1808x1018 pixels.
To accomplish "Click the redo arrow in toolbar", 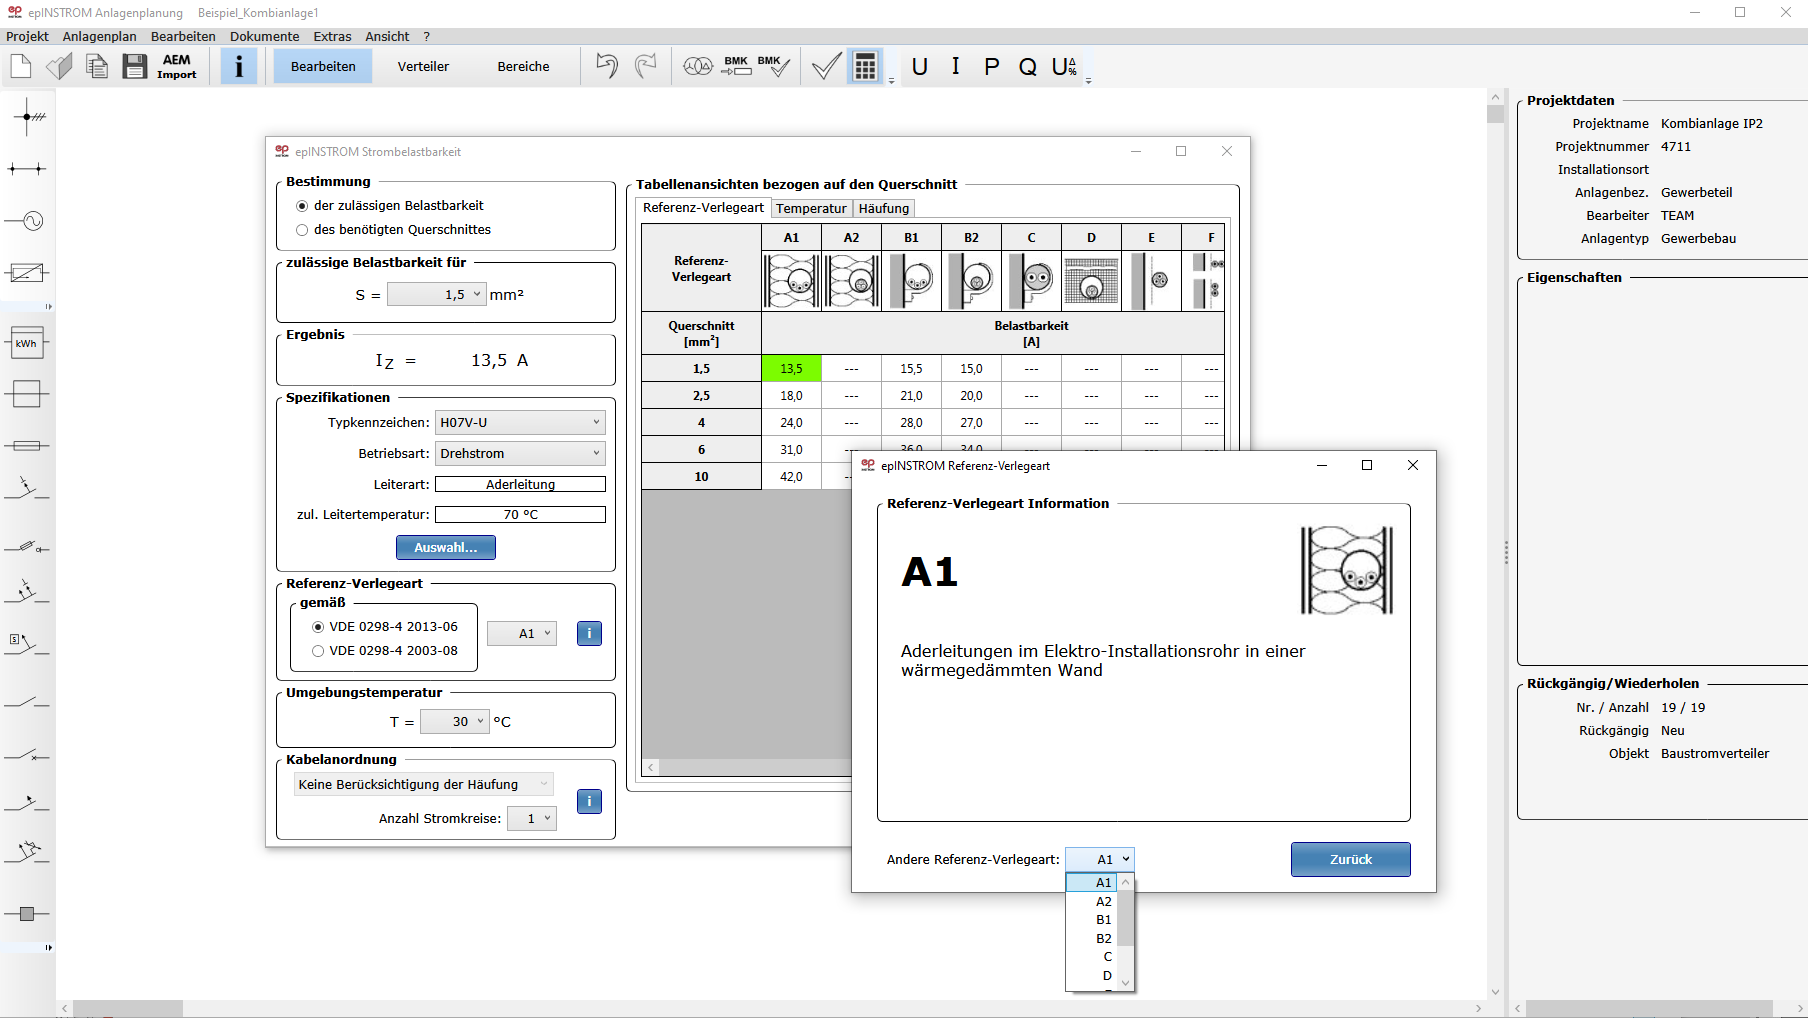I will [646, 66].
